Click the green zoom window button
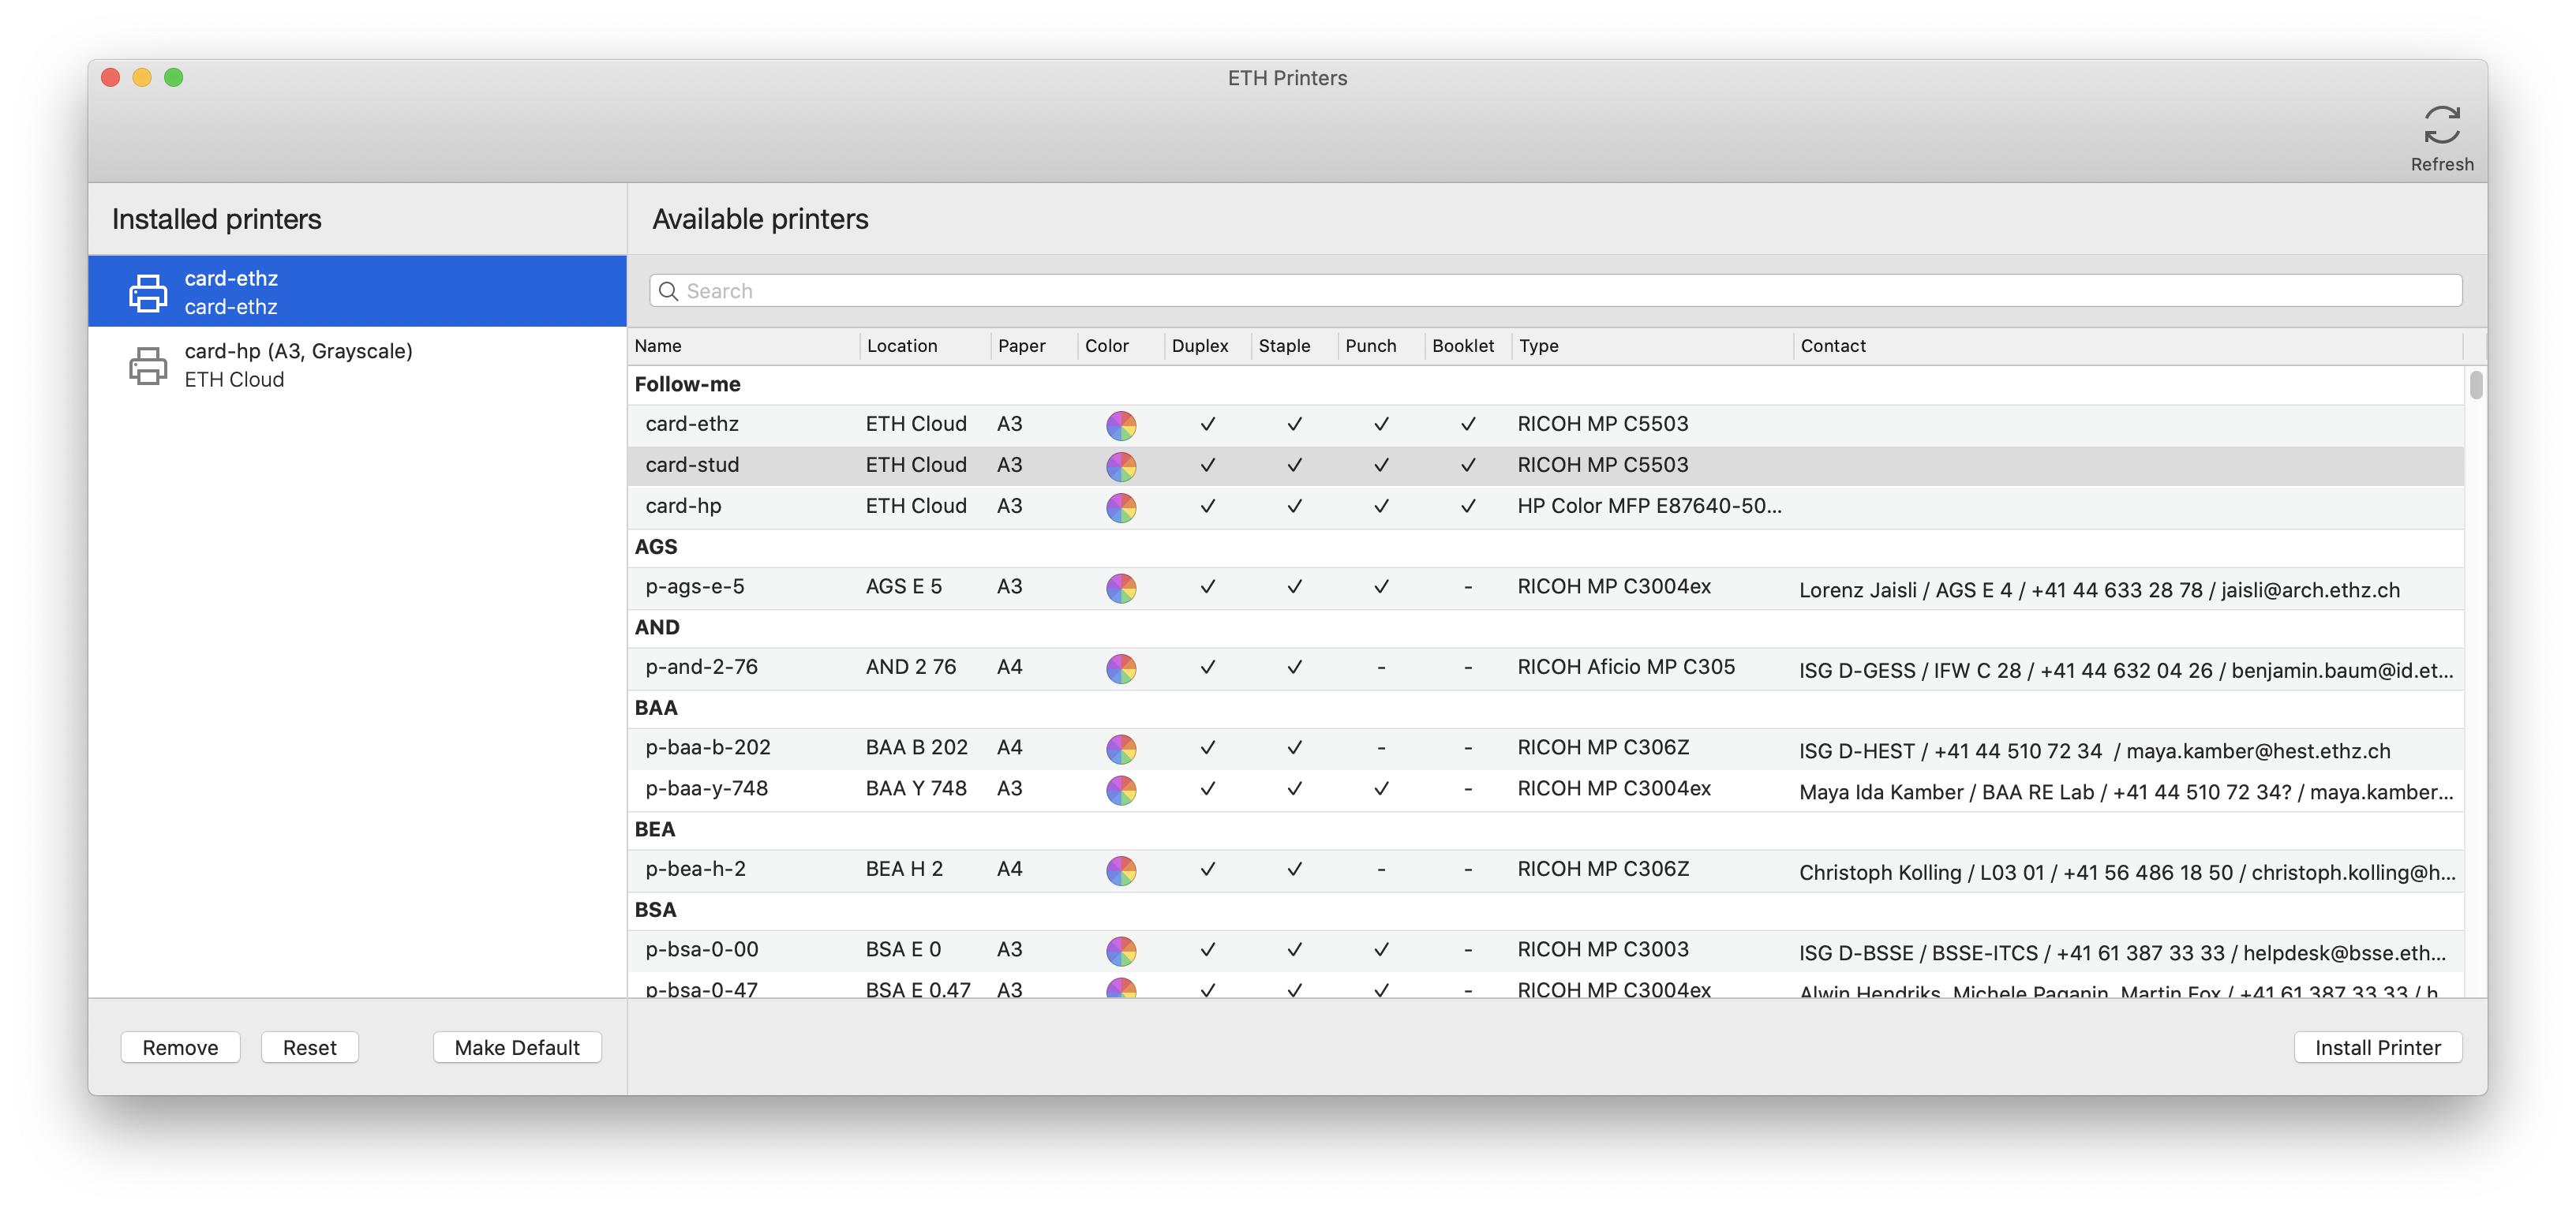 (174, 78)
